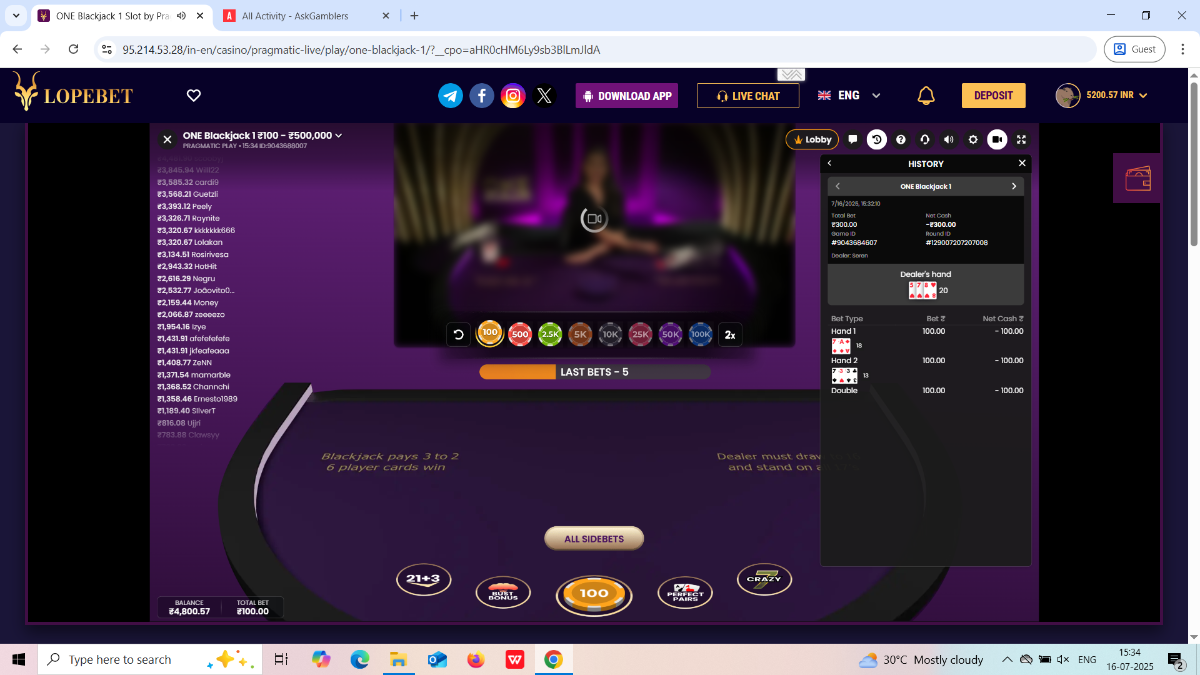Select the 100 chip
This screenshot has width=1200, height=675.
tap(489, 334)
